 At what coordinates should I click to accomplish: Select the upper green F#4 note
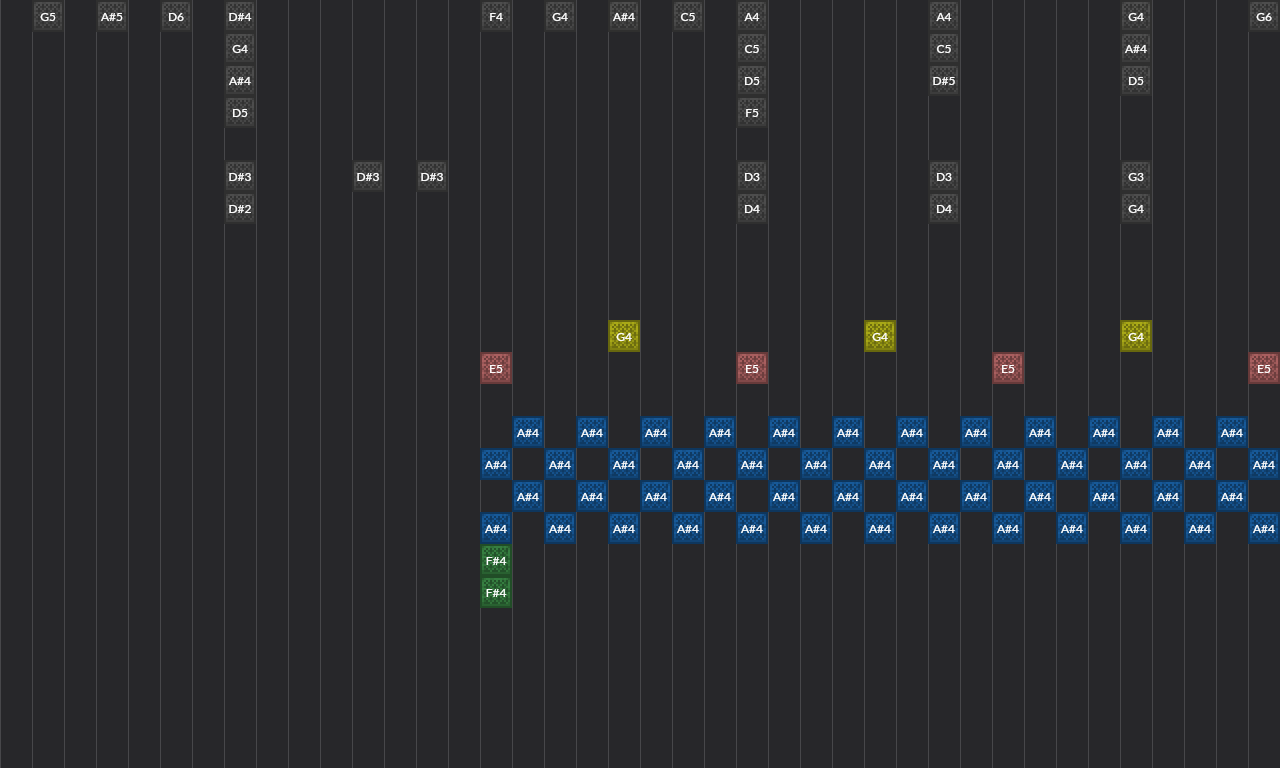coord(496,561)
